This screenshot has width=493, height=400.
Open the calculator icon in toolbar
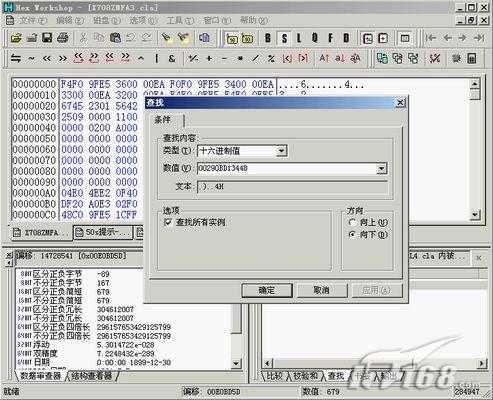(472, 59)
